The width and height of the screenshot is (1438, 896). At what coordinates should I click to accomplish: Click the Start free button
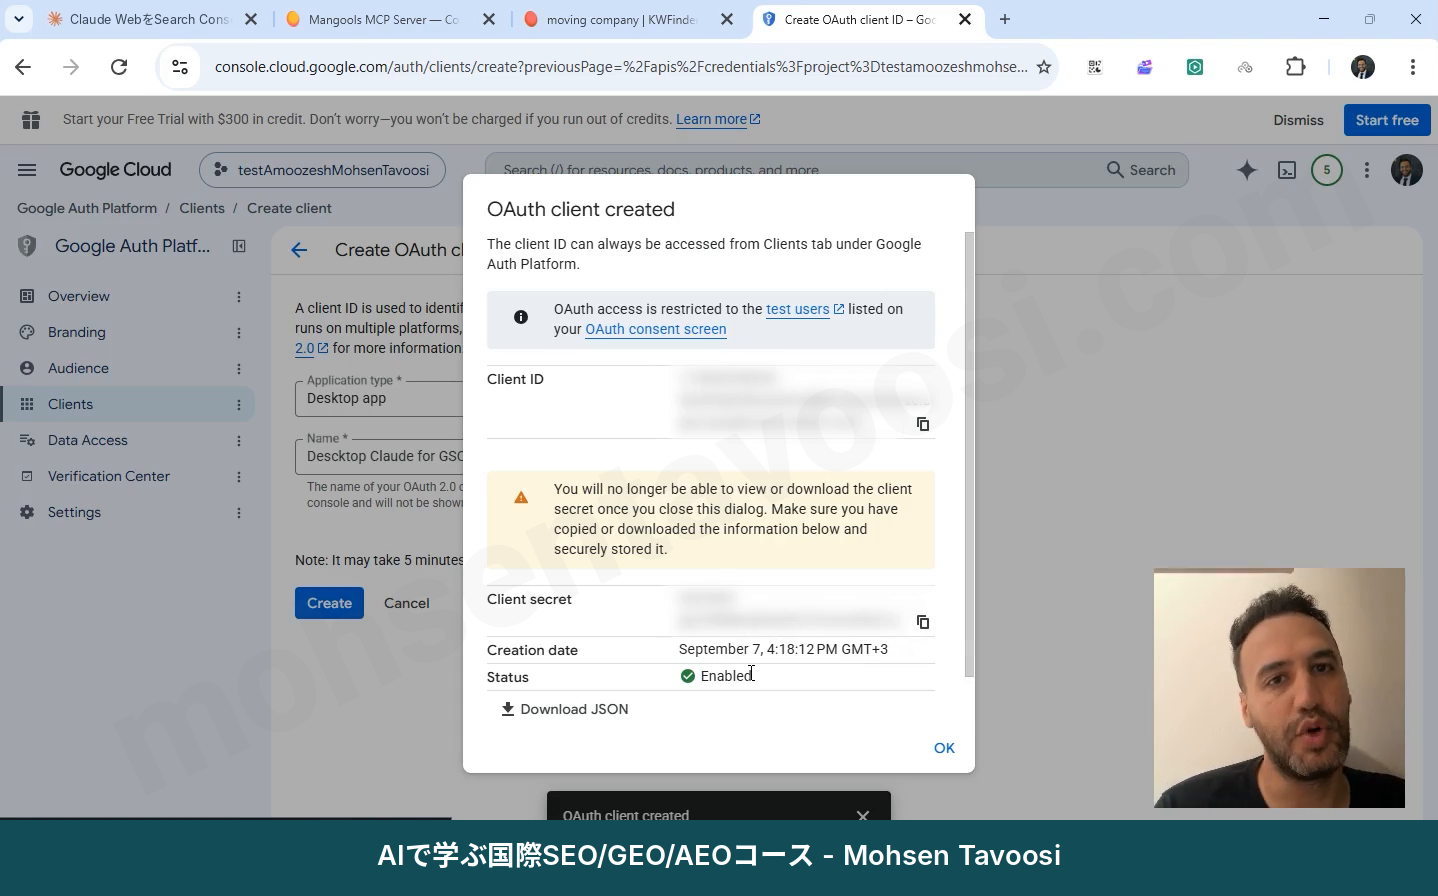[1387, 120]
